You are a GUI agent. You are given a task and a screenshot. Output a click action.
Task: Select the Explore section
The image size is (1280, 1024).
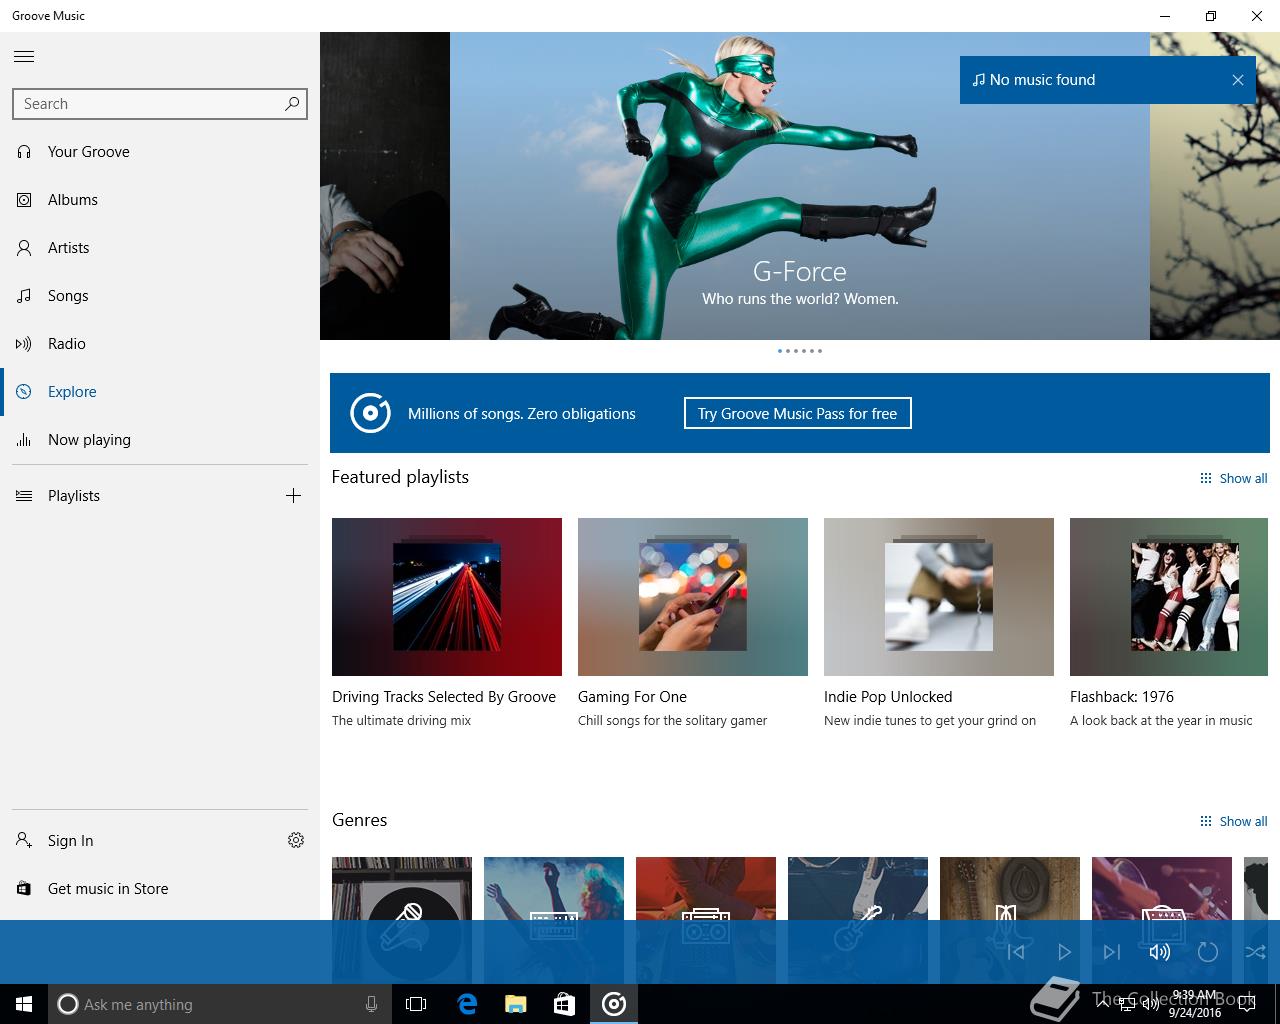click(x=160, y=392)
